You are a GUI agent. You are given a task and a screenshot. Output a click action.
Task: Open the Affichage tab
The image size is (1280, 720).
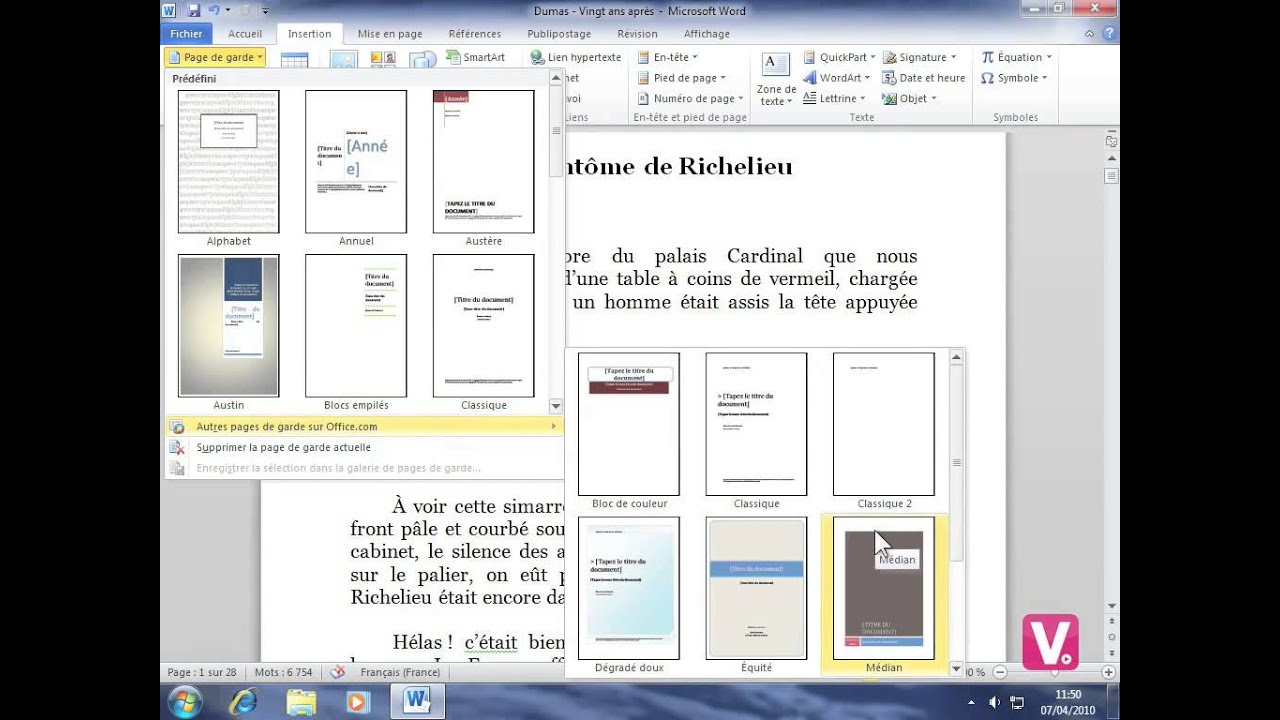[x=706, y=34]
